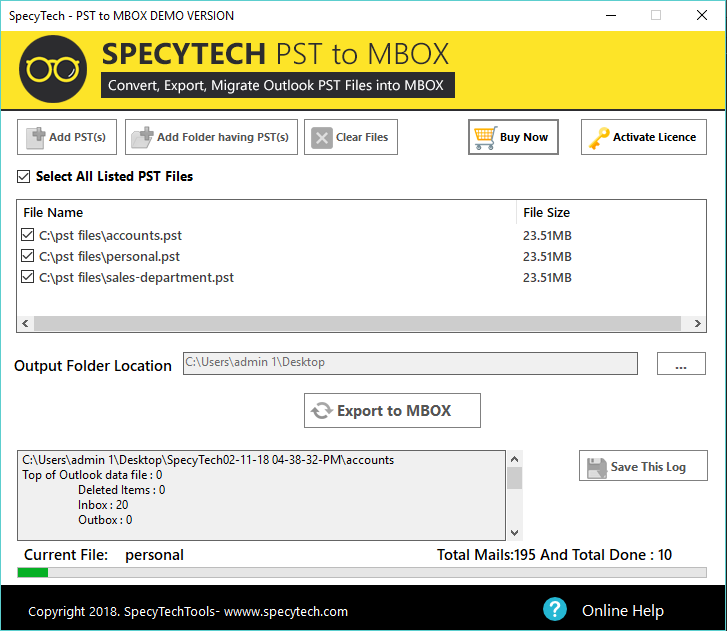Screen dimensions: 727x631
Task: Click the Clear Files button
Action: point(351,137)
